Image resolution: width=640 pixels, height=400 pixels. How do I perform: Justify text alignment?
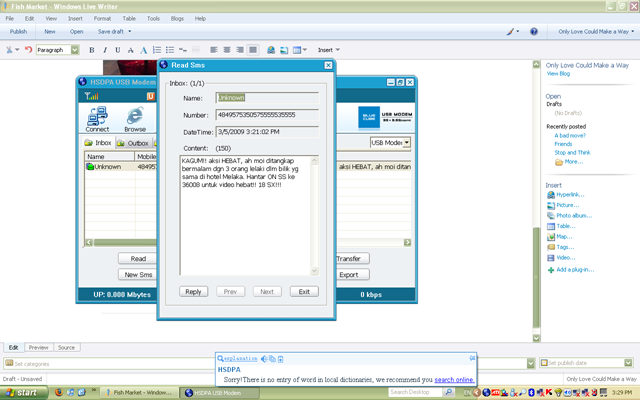click(253, 50)
